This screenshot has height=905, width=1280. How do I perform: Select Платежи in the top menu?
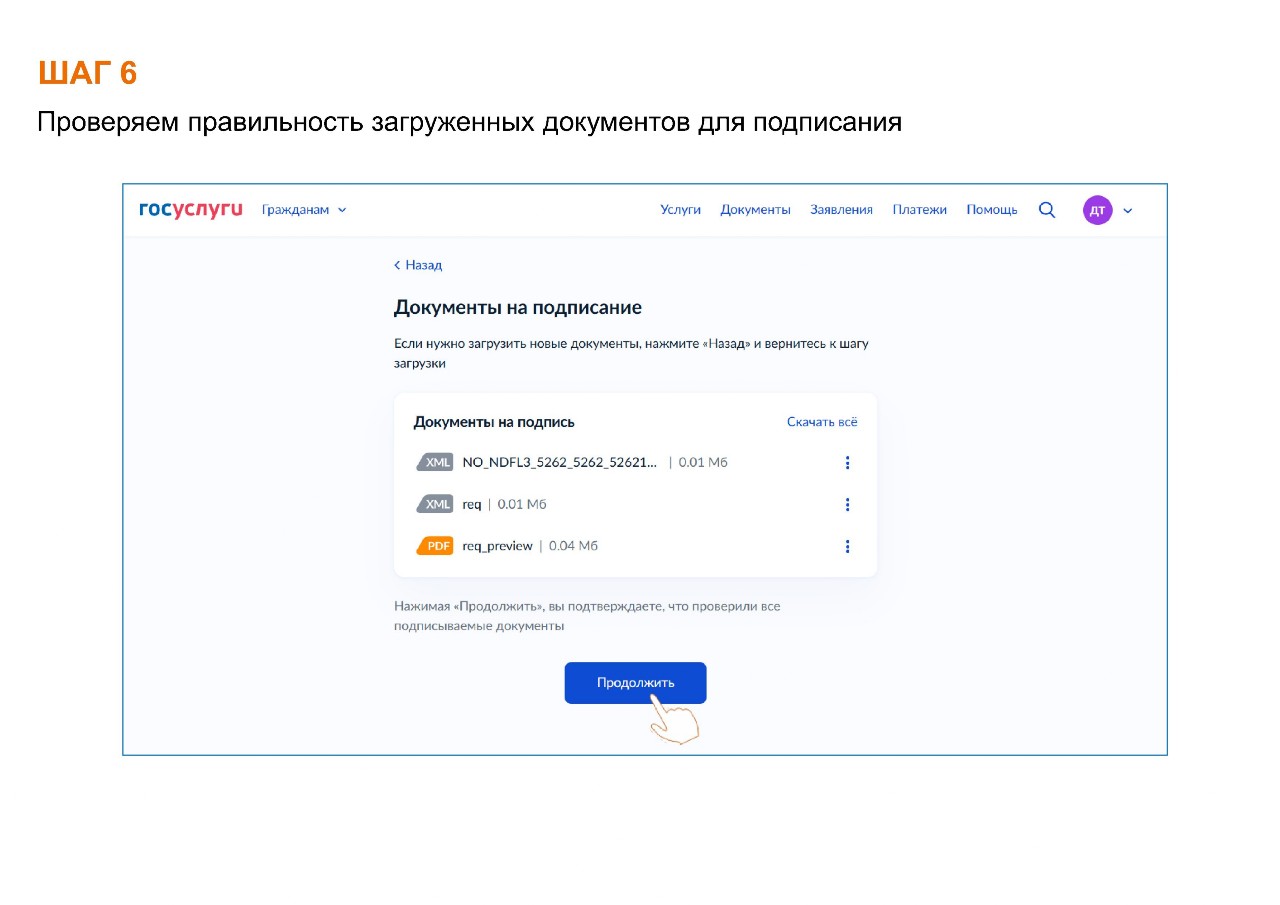tap(919, 210)
